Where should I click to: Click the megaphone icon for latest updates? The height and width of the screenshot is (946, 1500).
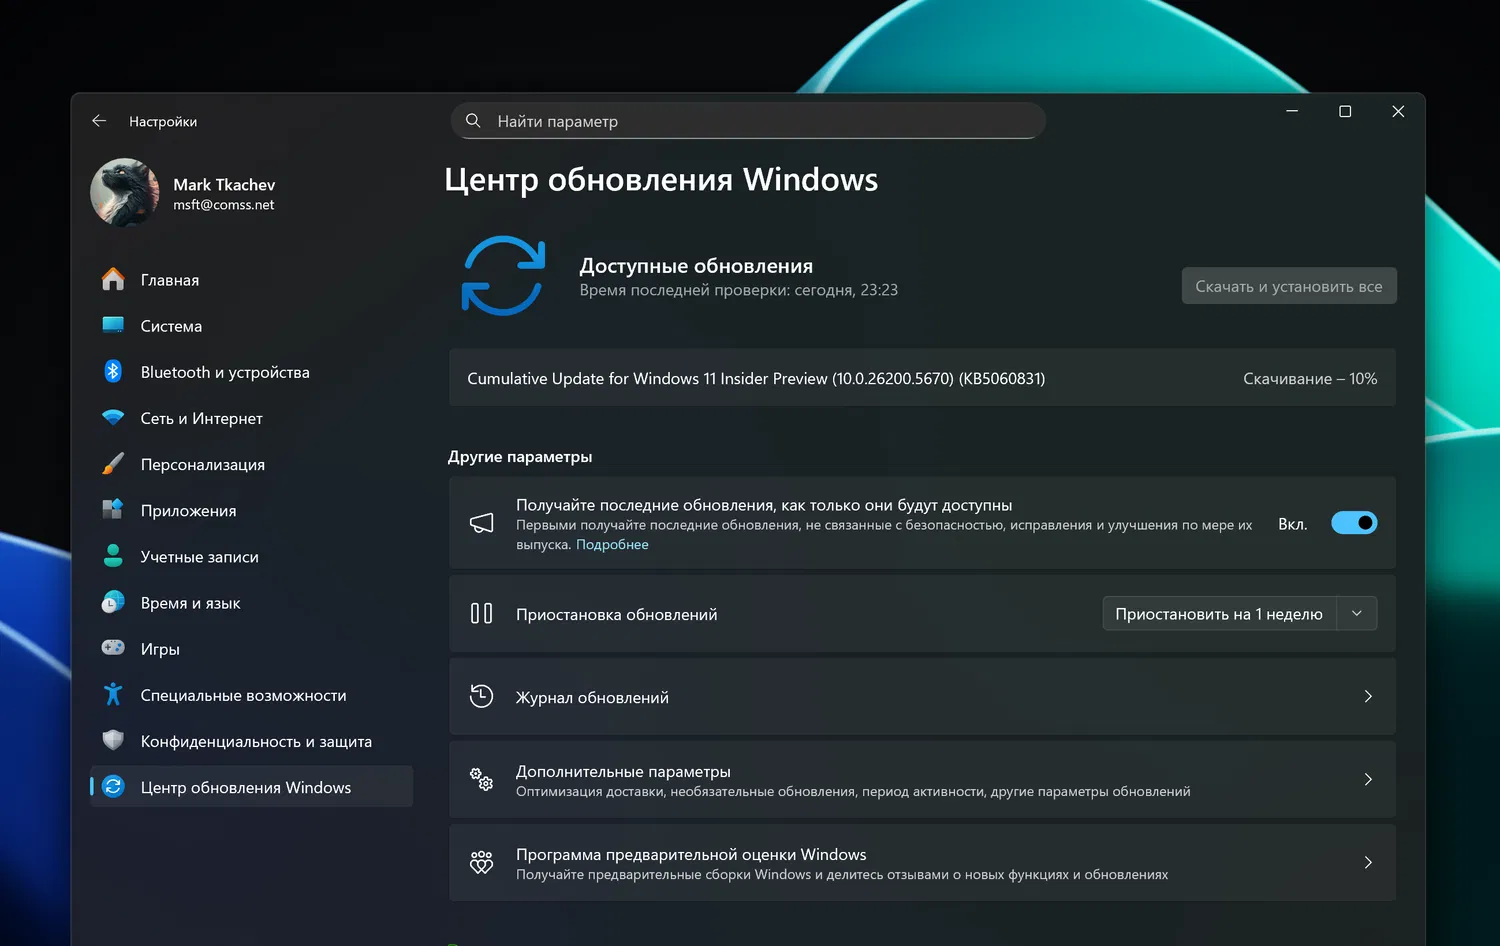(482, 523)
